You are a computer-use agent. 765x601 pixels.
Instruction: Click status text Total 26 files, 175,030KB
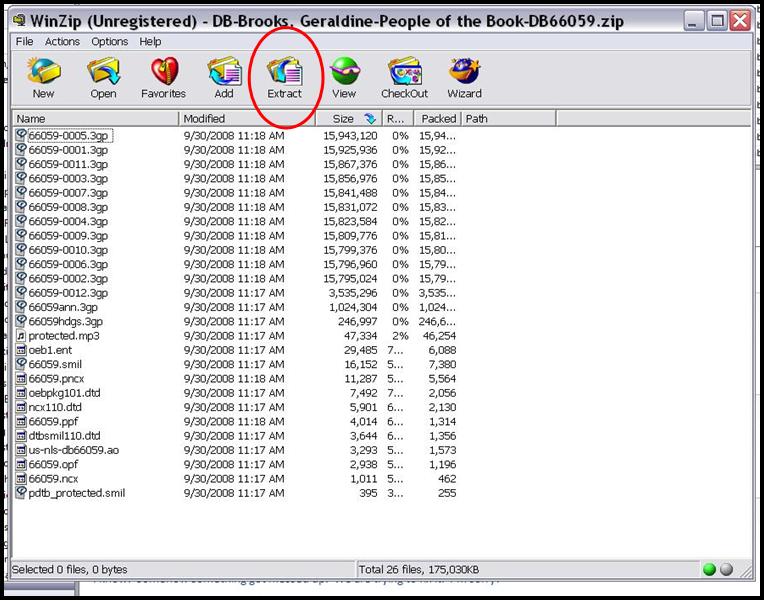click(419, 569)
